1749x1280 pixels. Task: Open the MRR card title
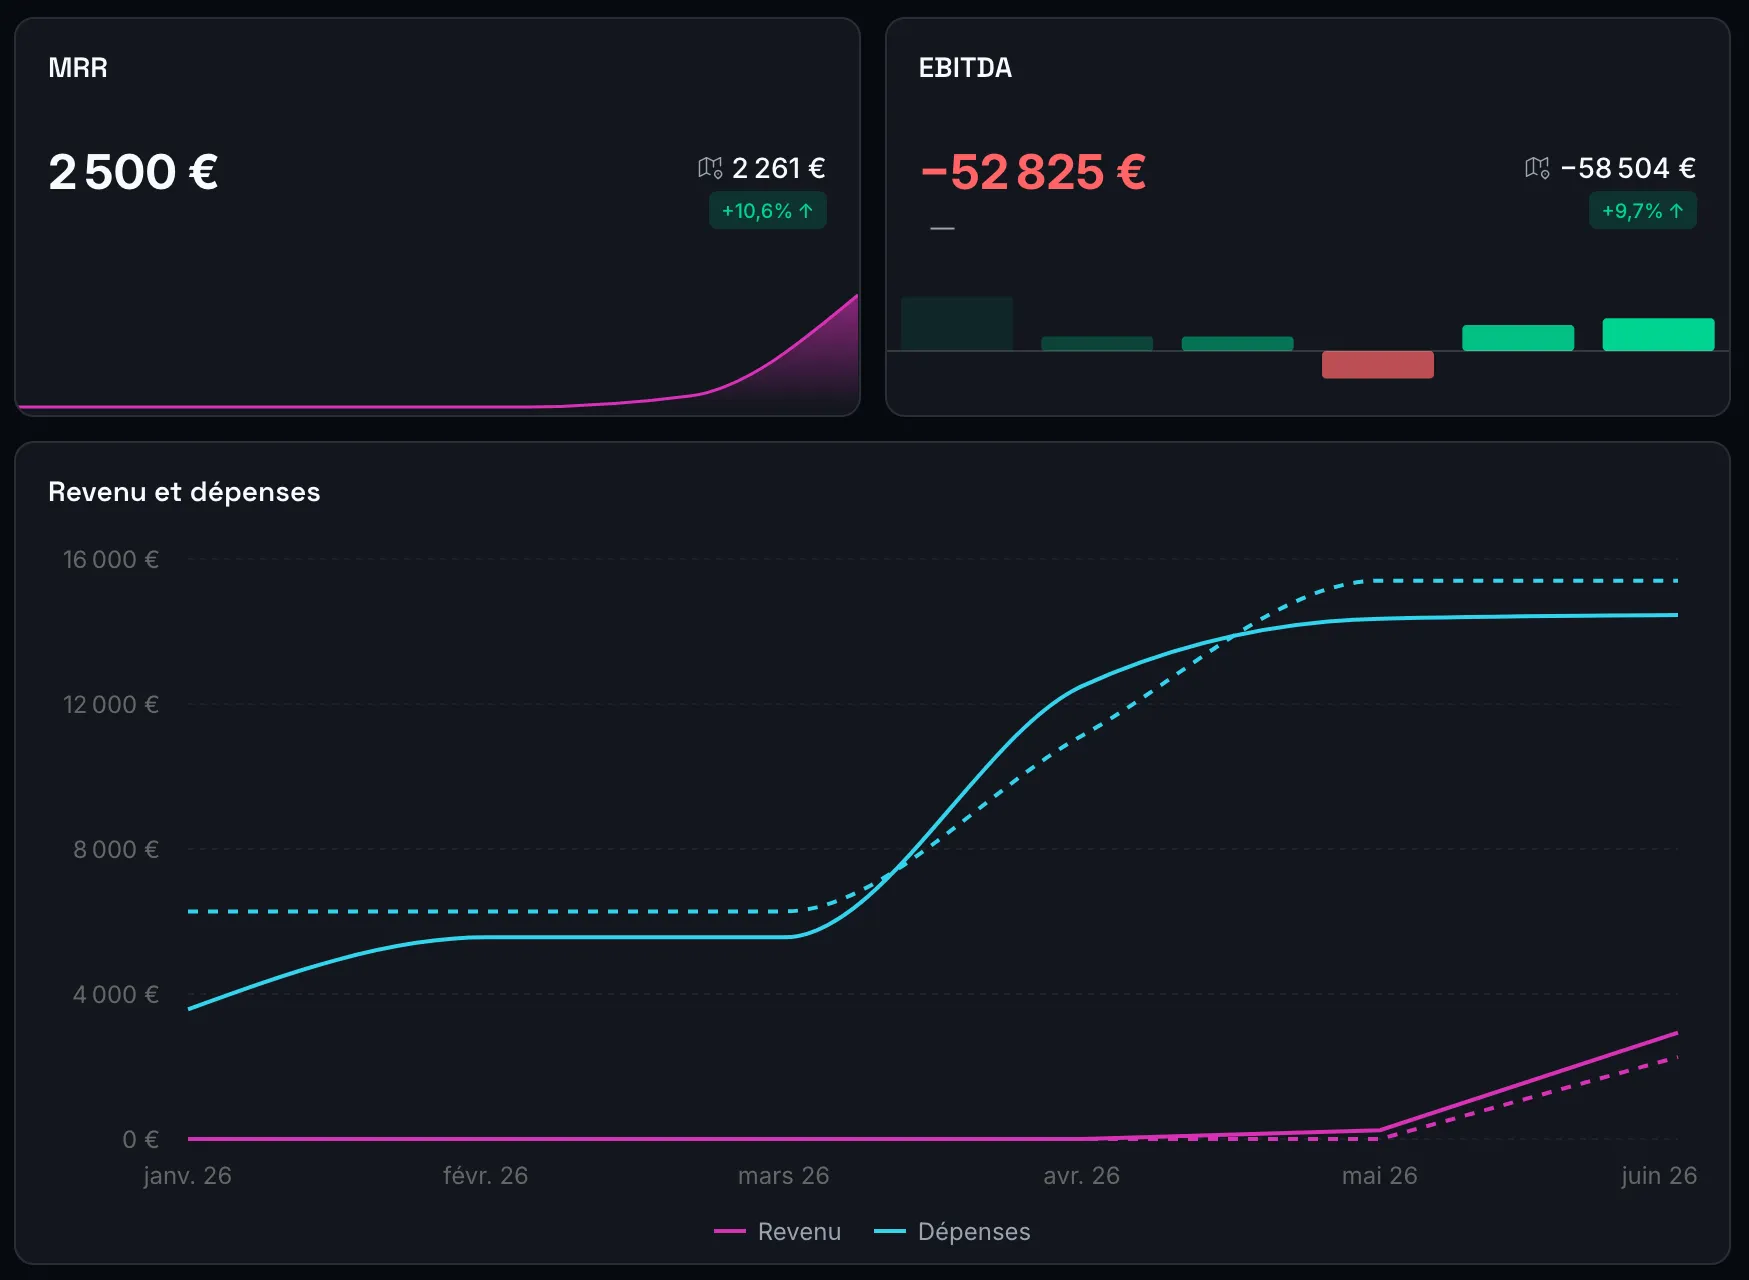coord(78,68)
